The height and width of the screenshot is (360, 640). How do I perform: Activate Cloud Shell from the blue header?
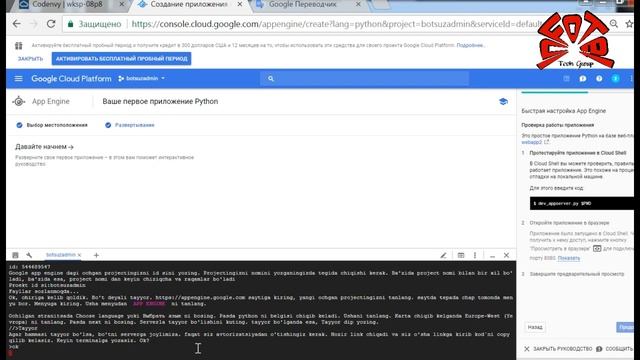pos(566,78)
